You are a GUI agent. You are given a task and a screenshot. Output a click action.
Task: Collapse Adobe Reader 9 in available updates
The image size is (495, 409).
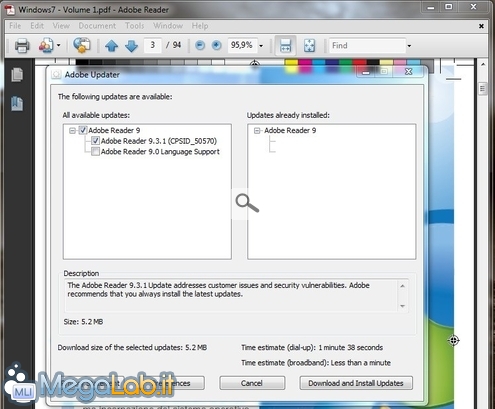coord(72,130)
